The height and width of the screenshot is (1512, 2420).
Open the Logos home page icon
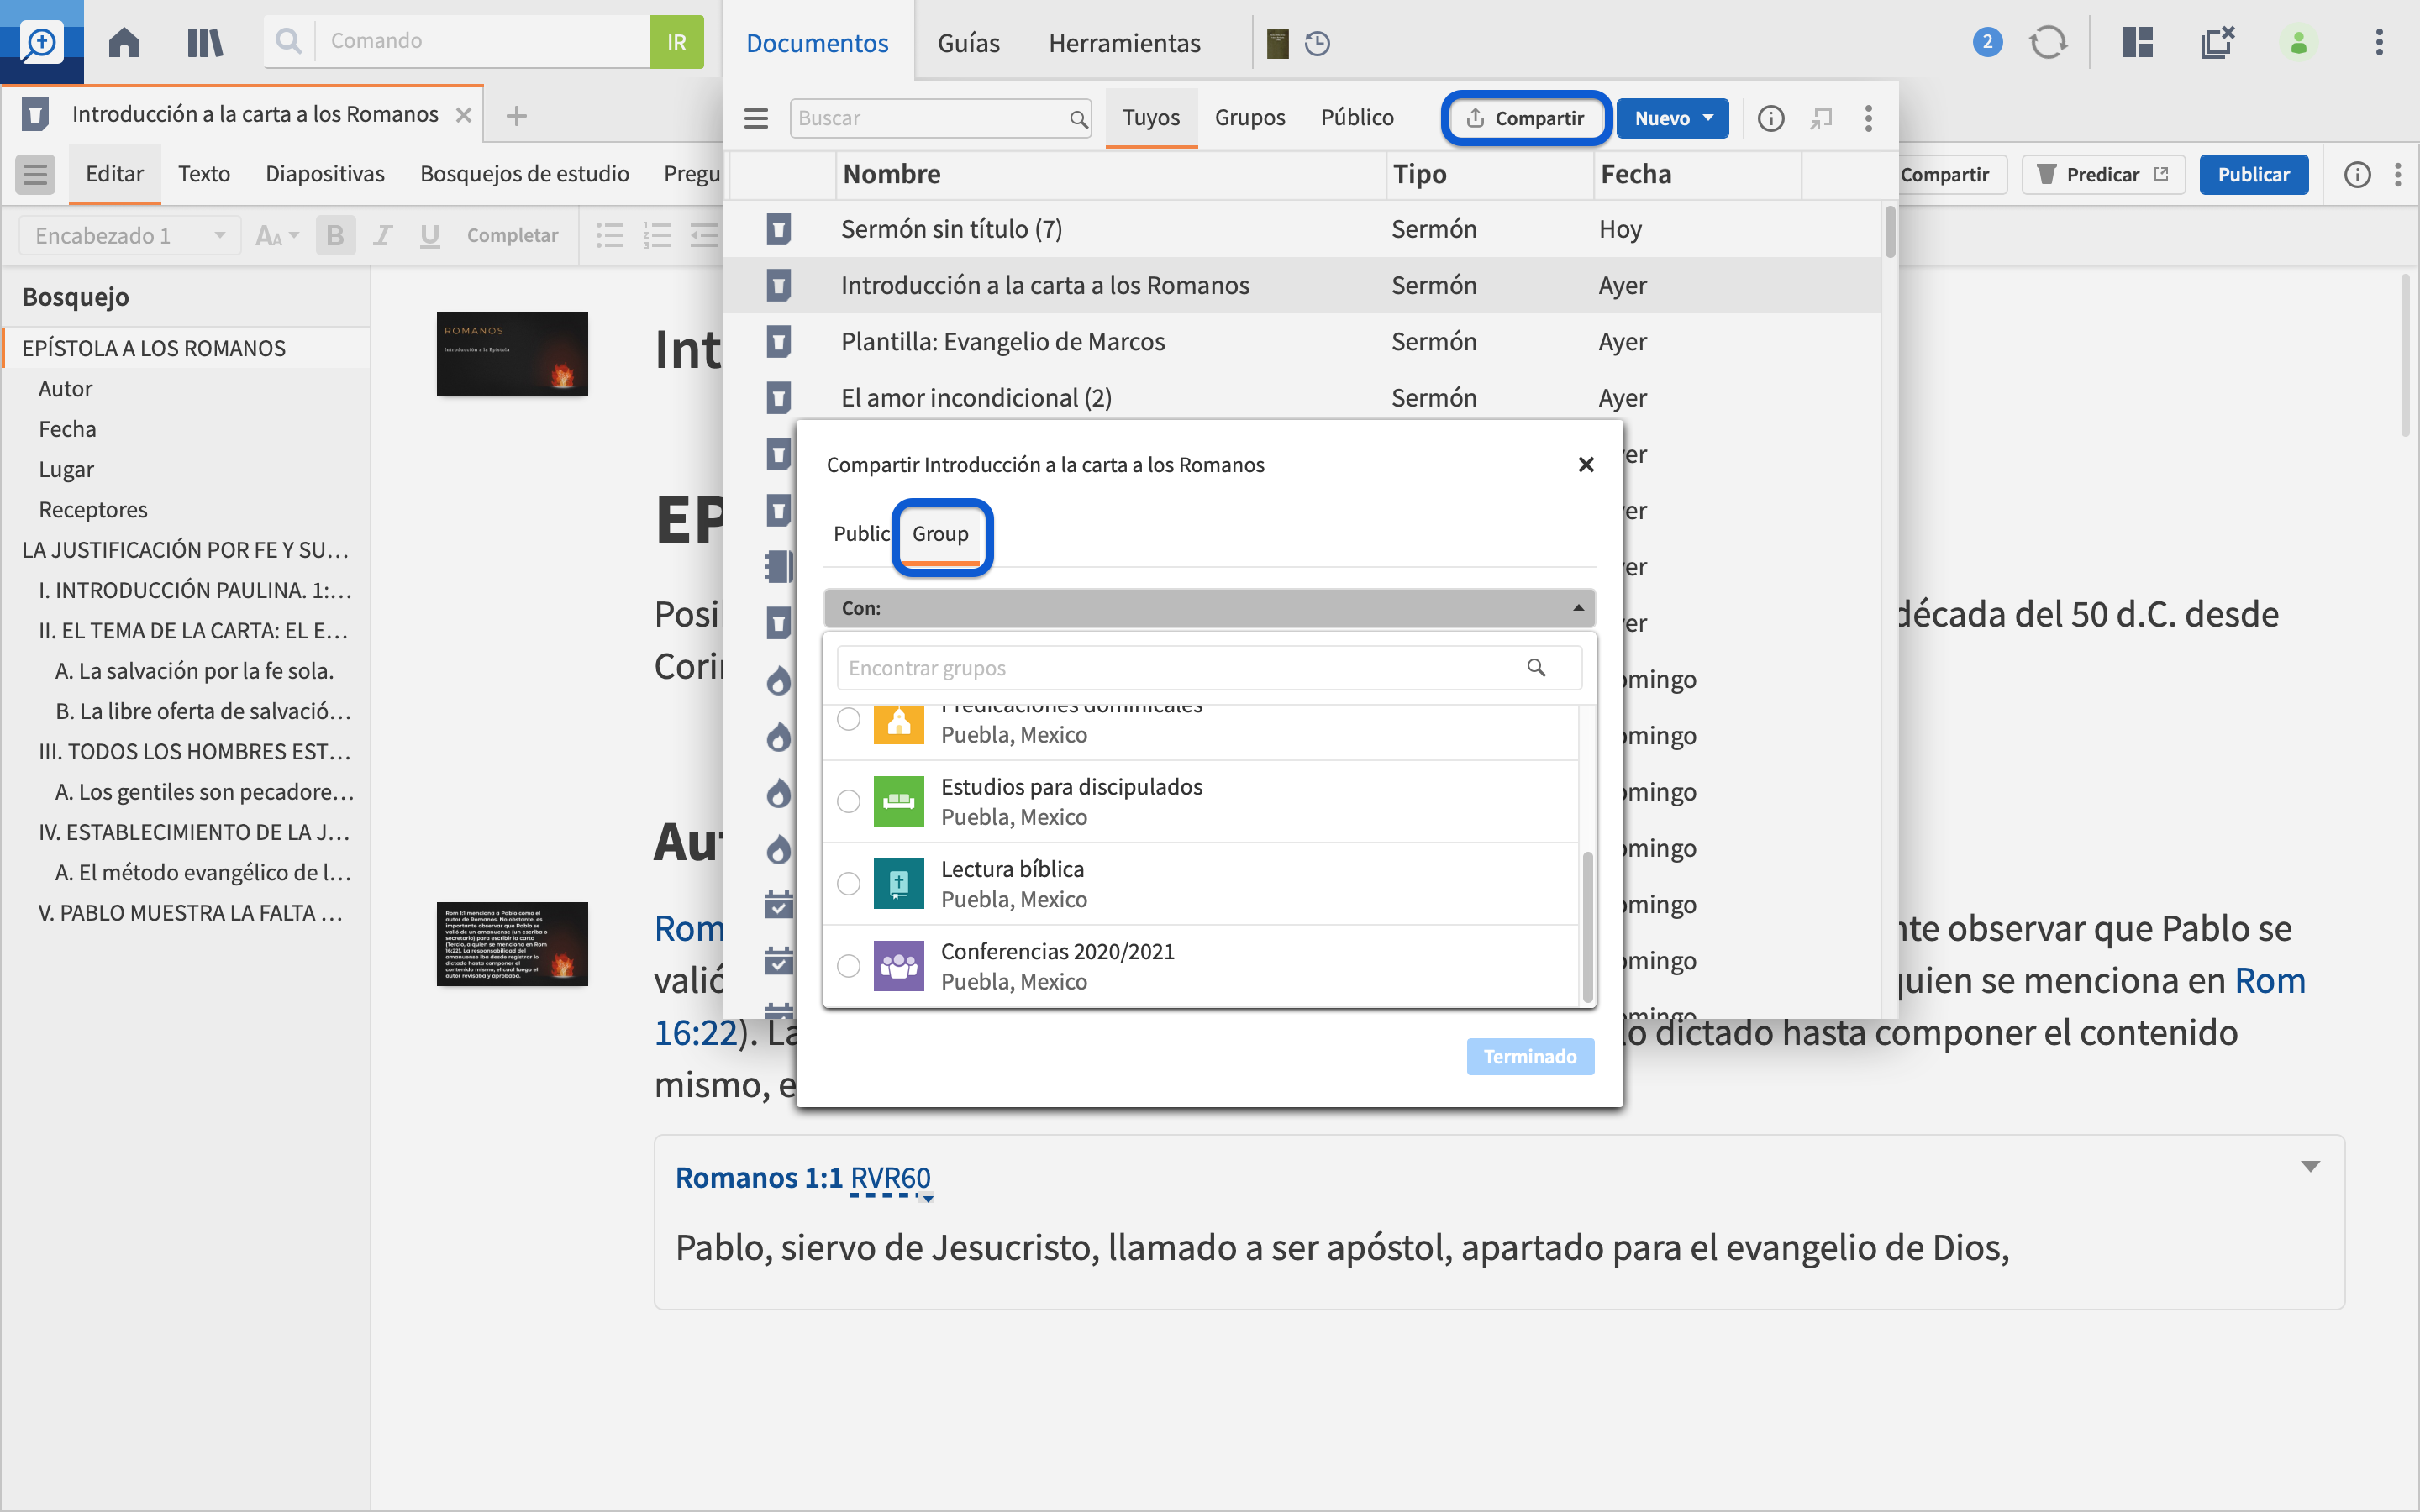pos(124,42)
